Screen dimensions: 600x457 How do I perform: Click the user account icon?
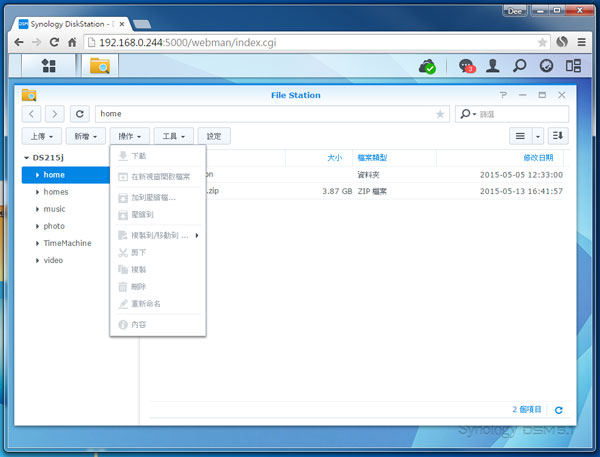[493, 66]
